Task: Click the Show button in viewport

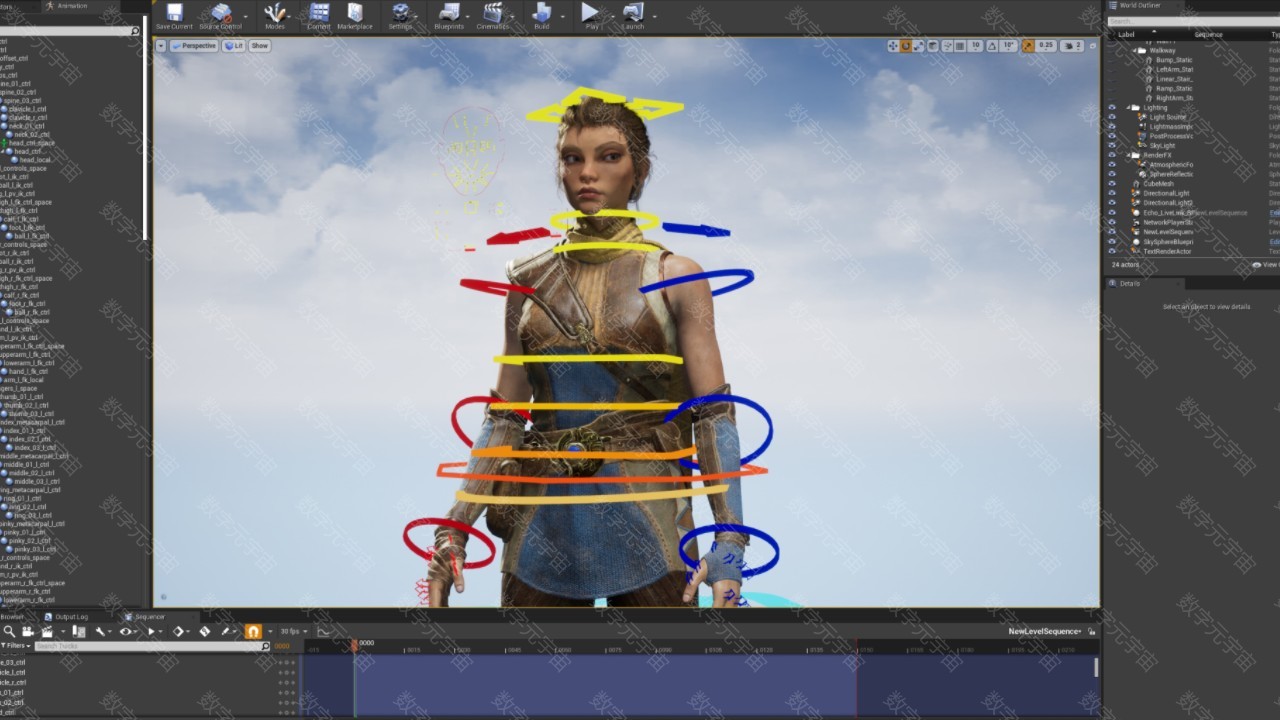Action: tap(259, 46)
